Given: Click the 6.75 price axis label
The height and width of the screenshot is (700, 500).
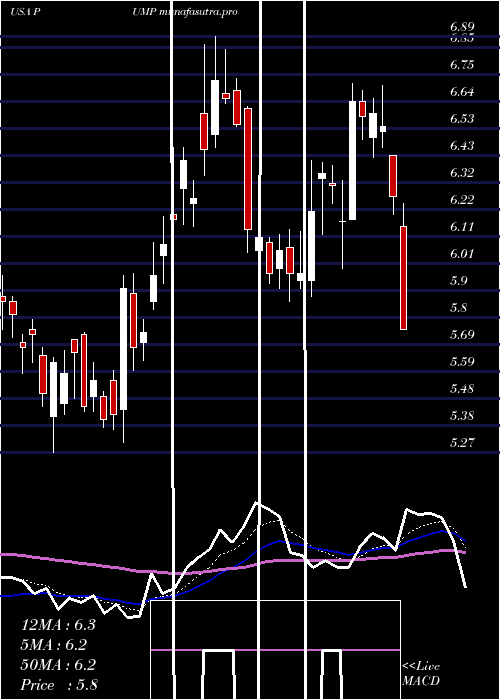Looking at the screenshot, I should (x=462, y=65).
